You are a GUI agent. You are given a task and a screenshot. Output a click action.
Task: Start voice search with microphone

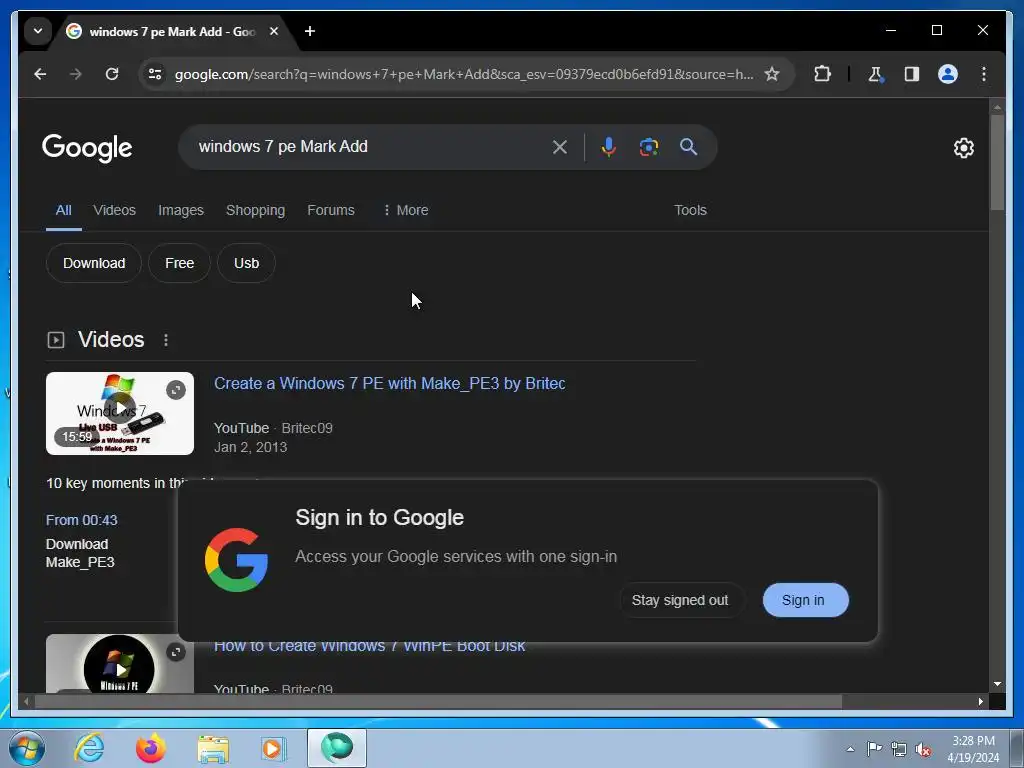click(608, 147)
